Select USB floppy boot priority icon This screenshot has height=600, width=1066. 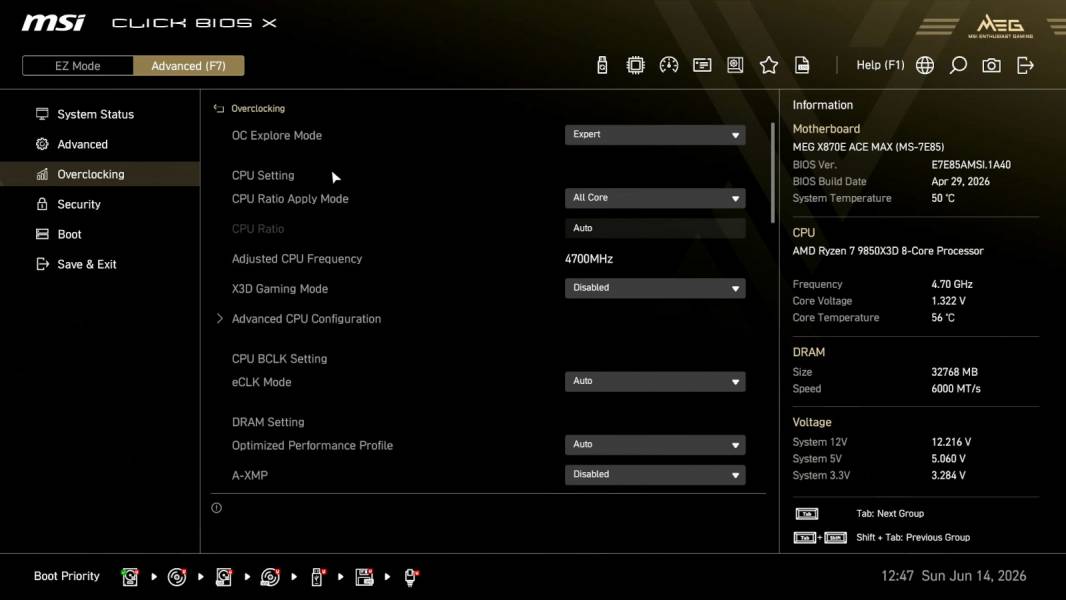point(364,577)
